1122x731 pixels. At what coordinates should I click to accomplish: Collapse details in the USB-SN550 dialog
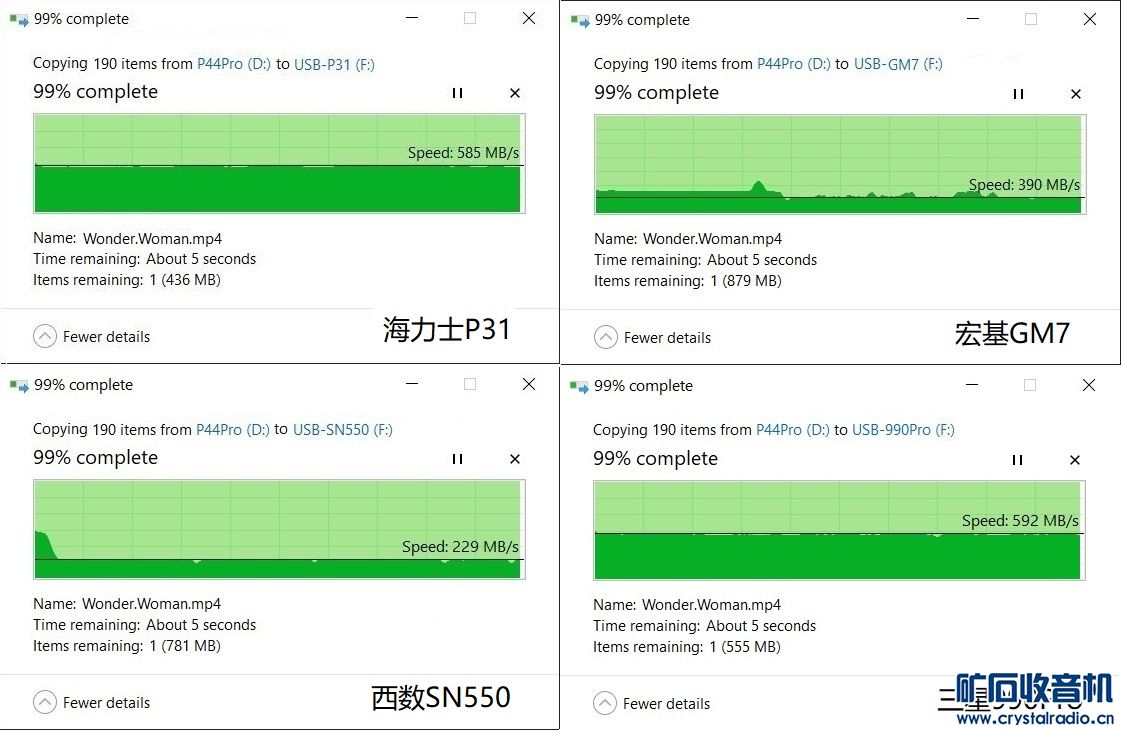[91, 703]
